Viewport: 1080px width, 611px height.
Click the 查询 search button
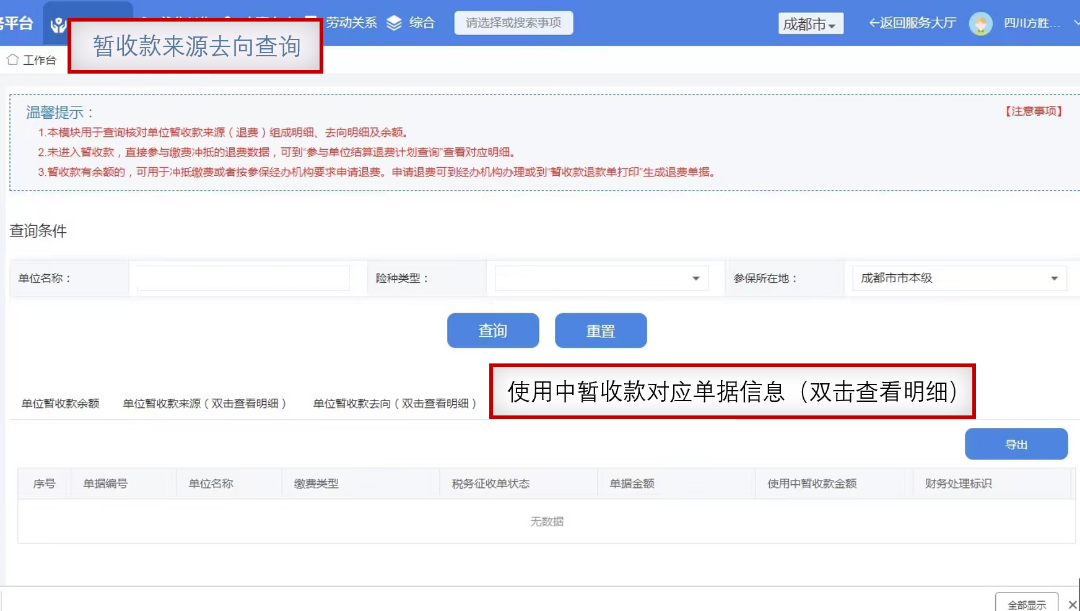click(x=493, y=330)
